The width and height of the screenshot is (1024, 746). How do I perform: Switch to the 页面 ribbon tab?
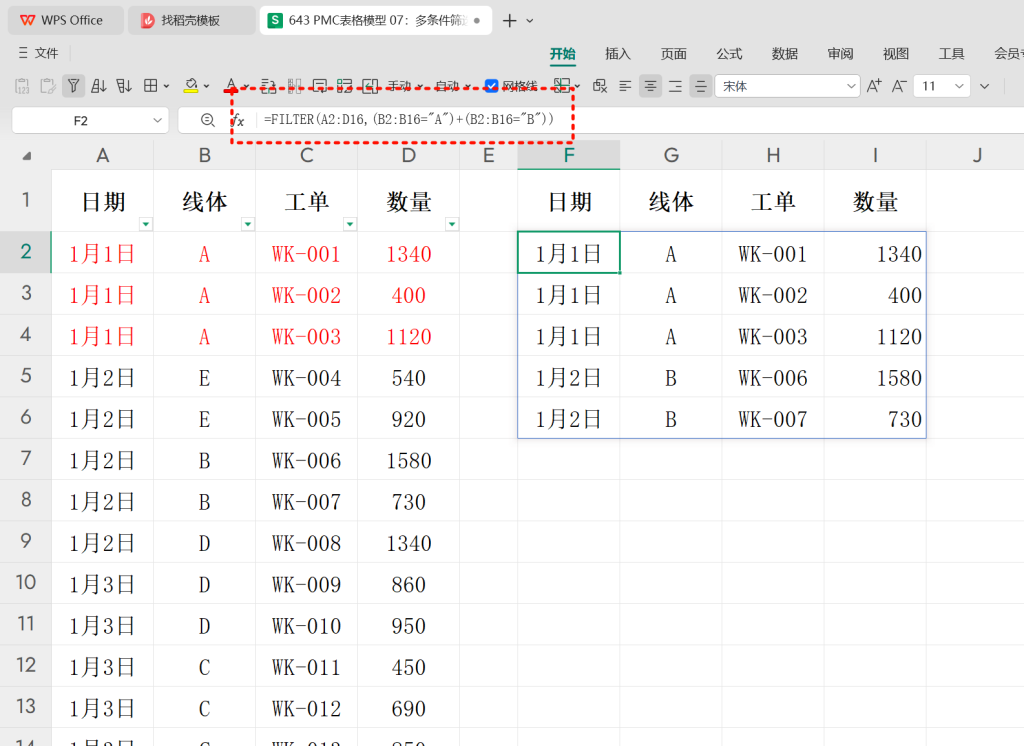(673, 54)
